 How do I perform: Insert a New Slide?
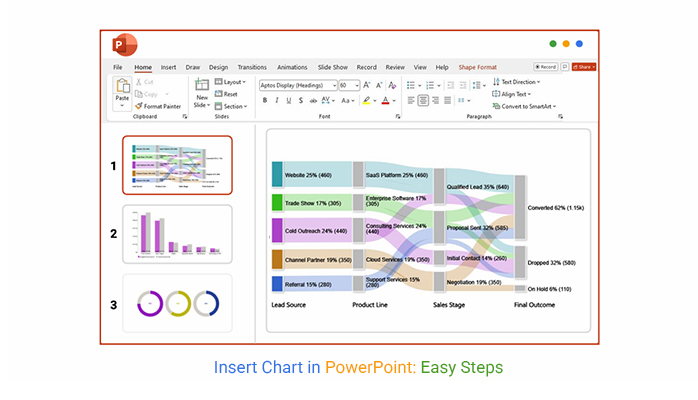(x=202, y=93)
